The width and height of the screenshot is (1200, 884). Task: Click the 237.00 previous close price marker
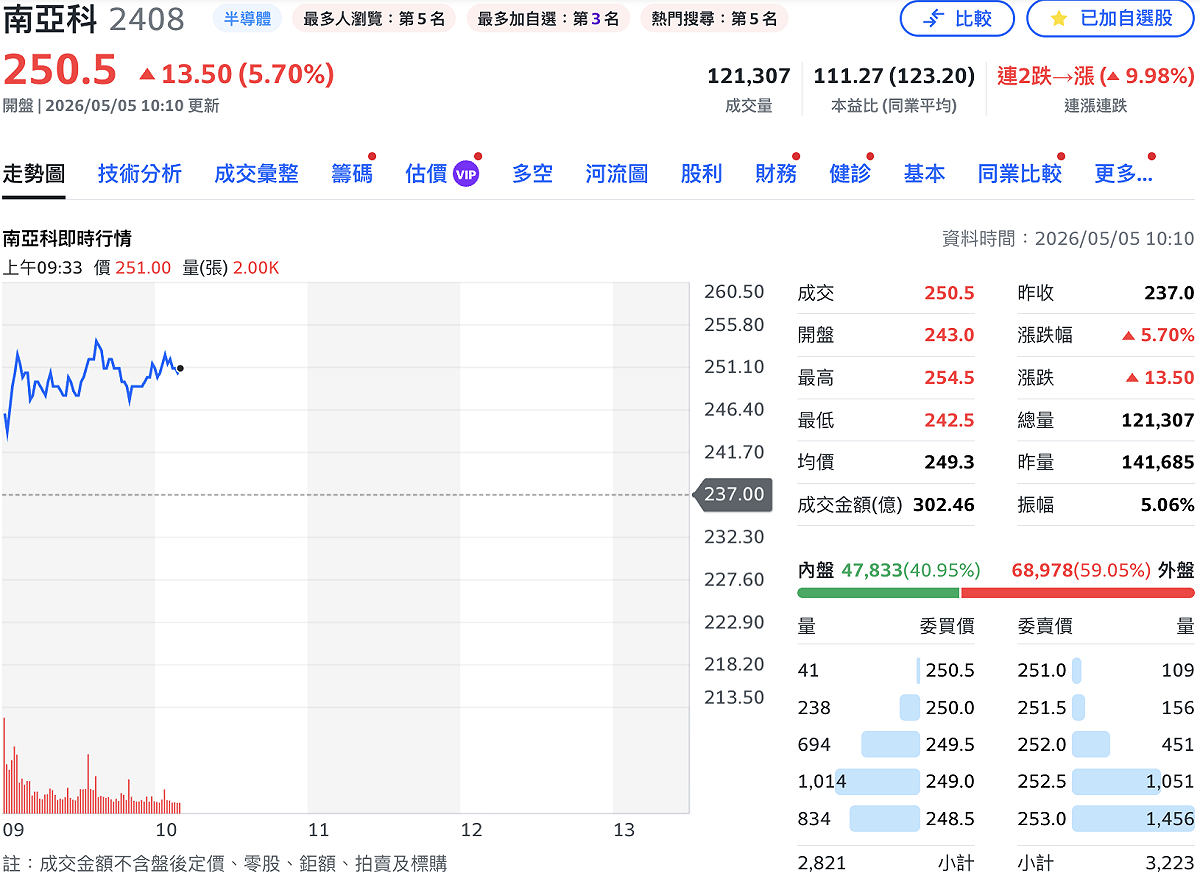click(x=732, y=494)
